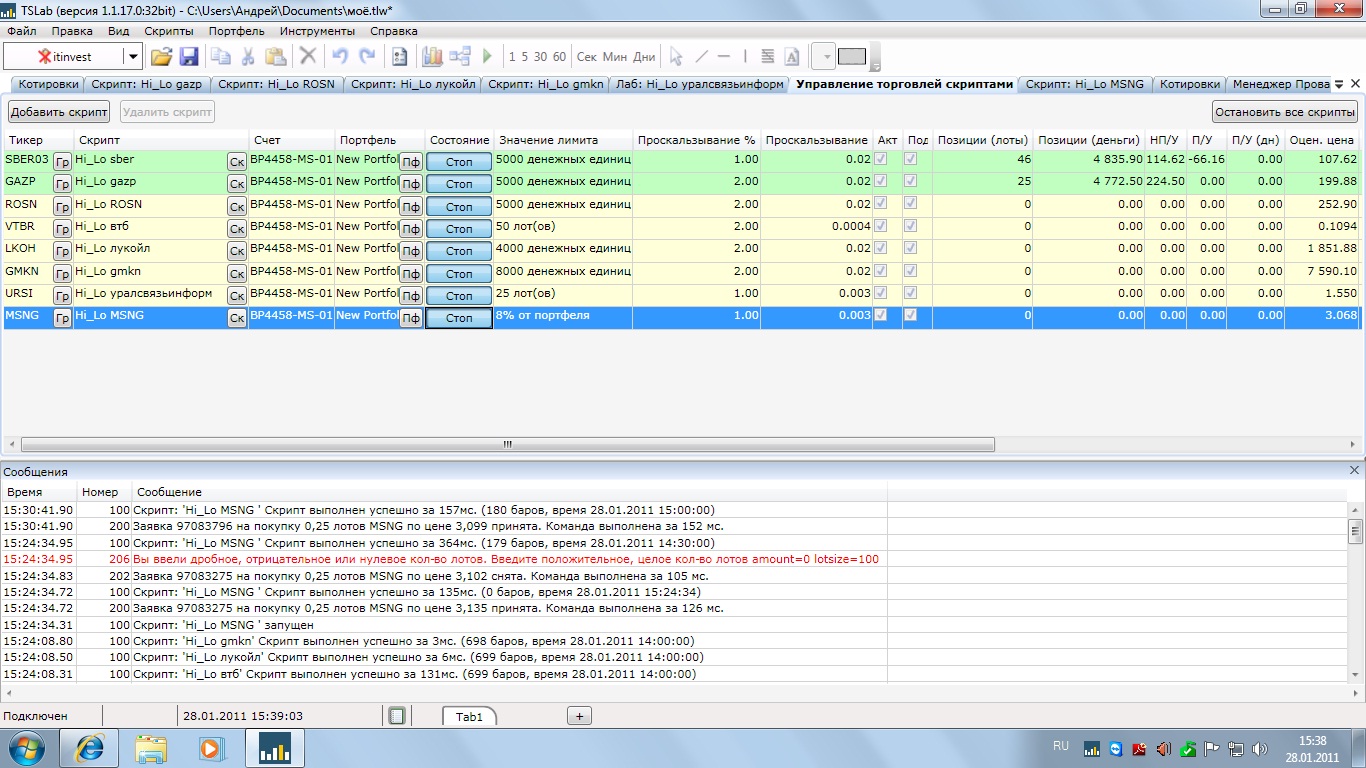Toggle the Акт checkbox for SBER03 row
Image resolution: width=1366 pixels, height=768 pixels.
coord(881,160)
